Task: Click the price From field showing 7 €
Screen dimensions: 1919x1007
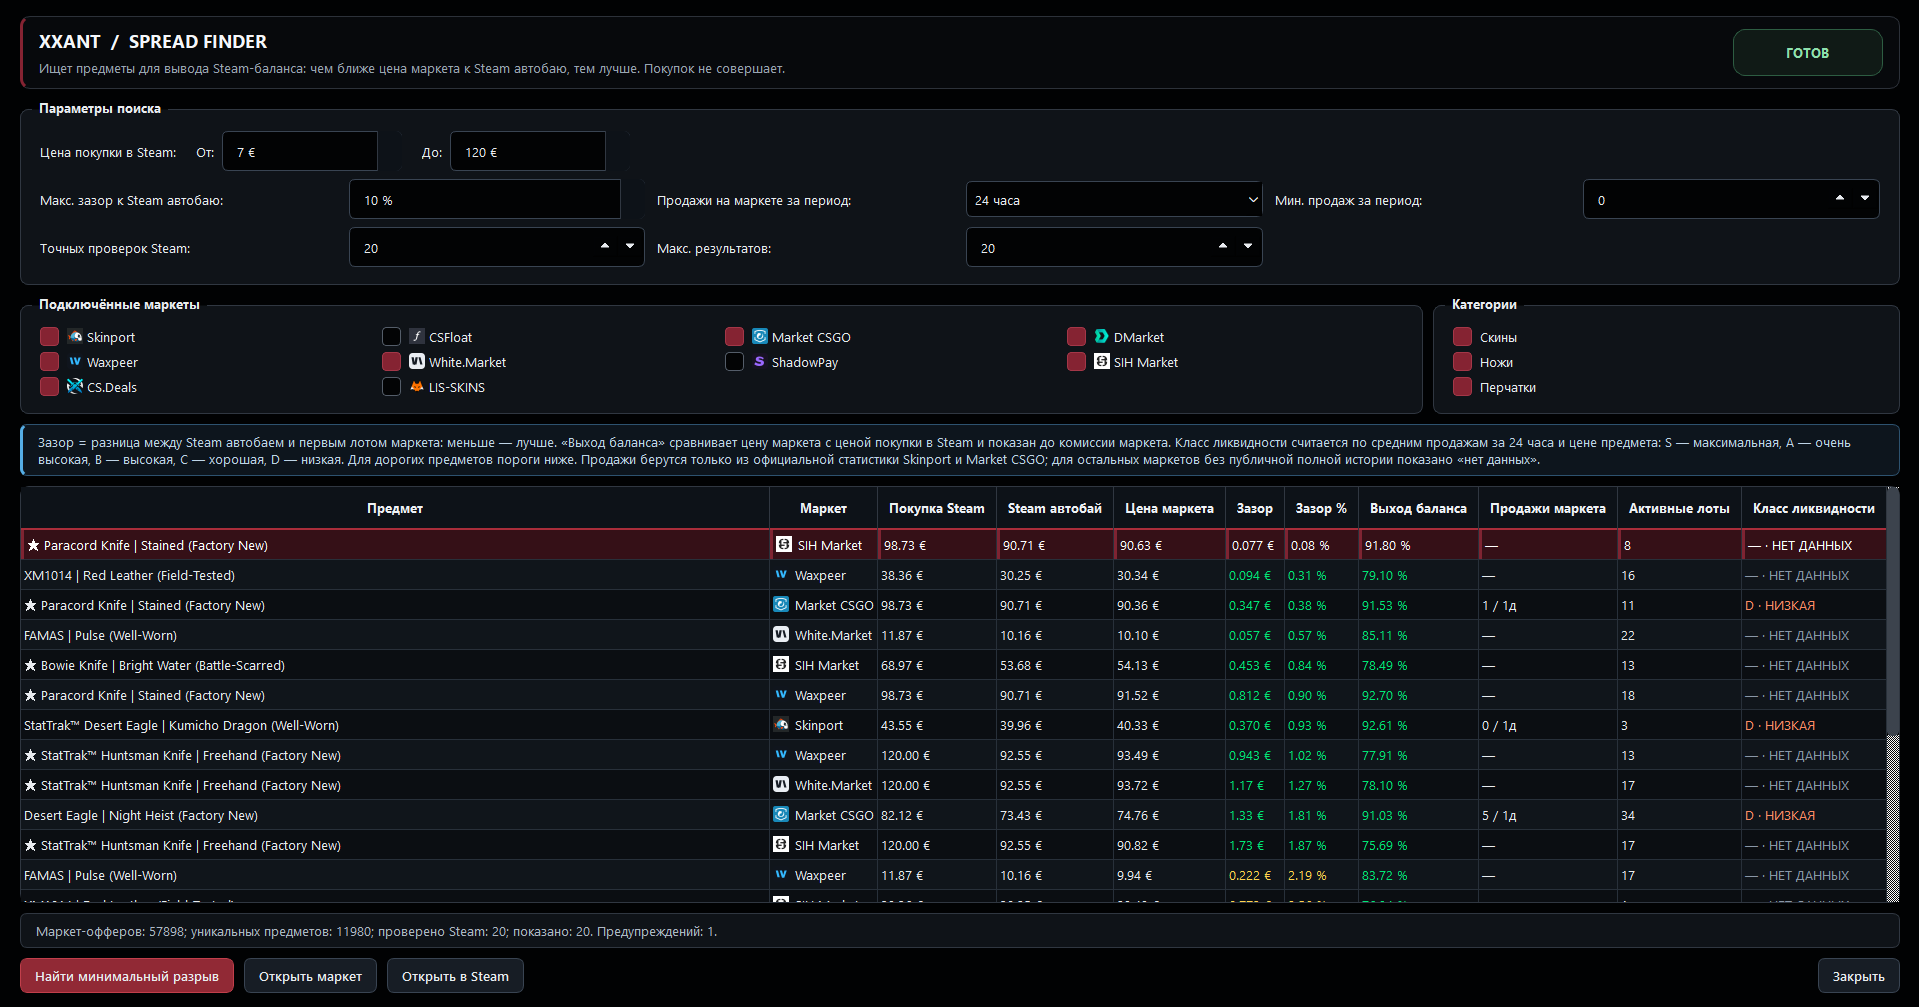Action: (x=300, y=152)
